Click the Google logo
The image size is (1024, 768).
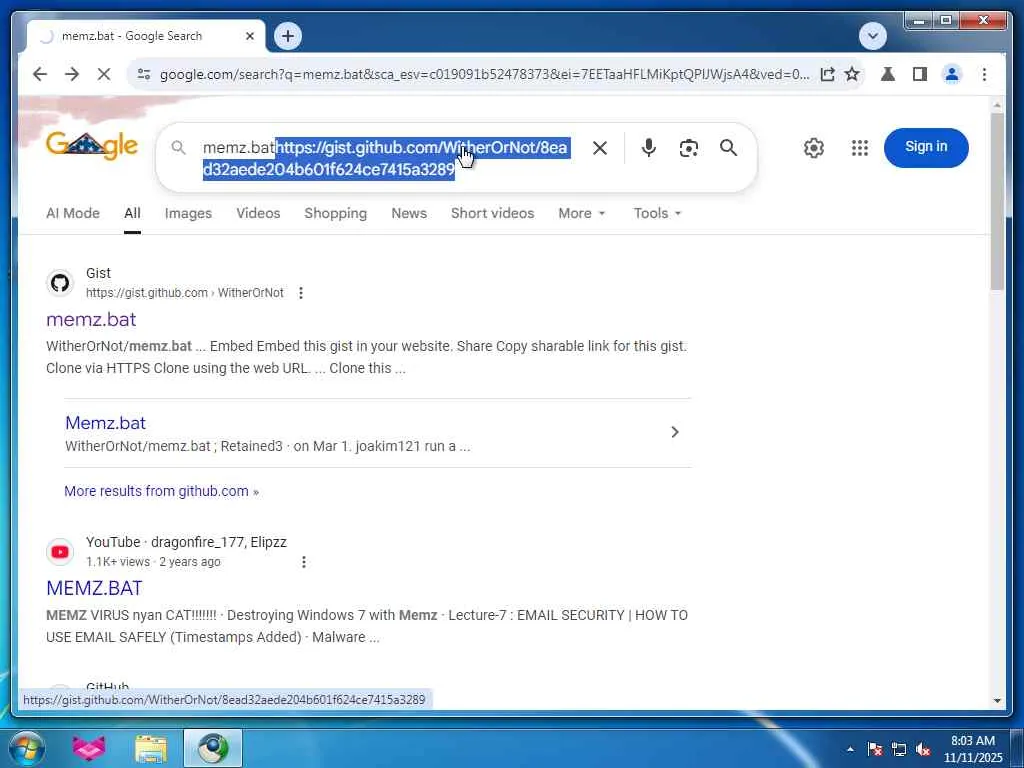(91, 146)
